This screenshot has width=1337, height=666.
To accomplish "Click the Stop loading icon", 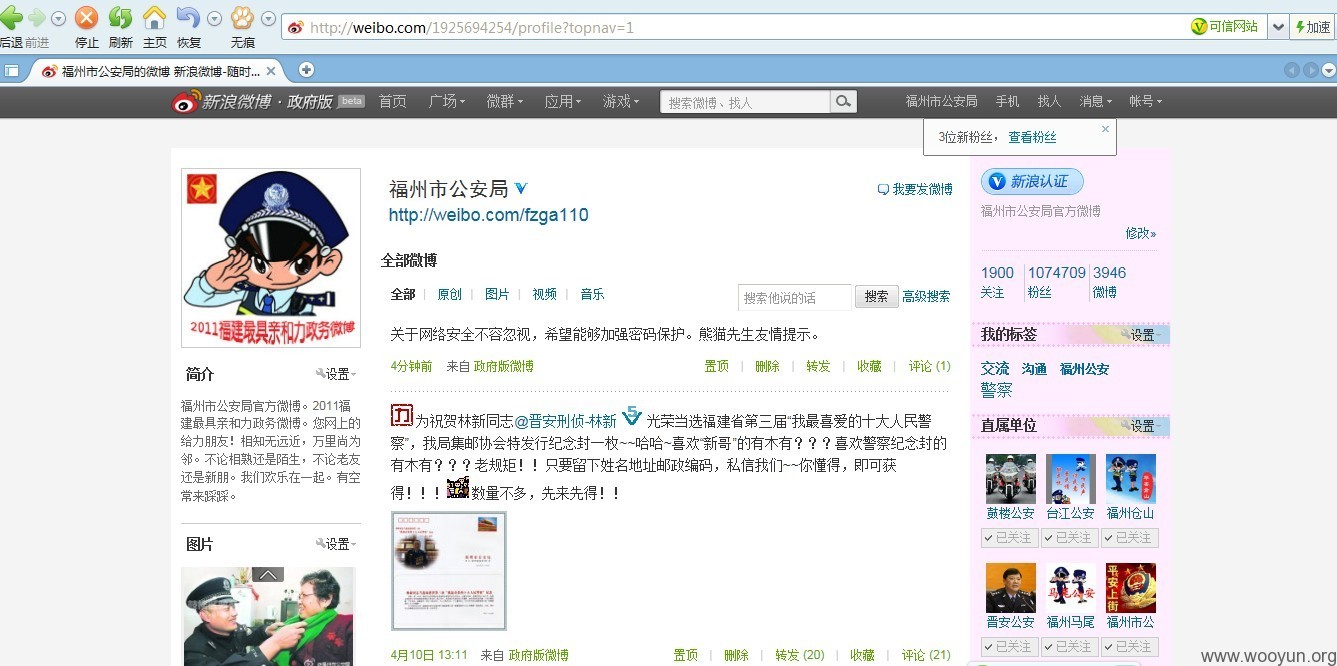I will coord(87,18).
